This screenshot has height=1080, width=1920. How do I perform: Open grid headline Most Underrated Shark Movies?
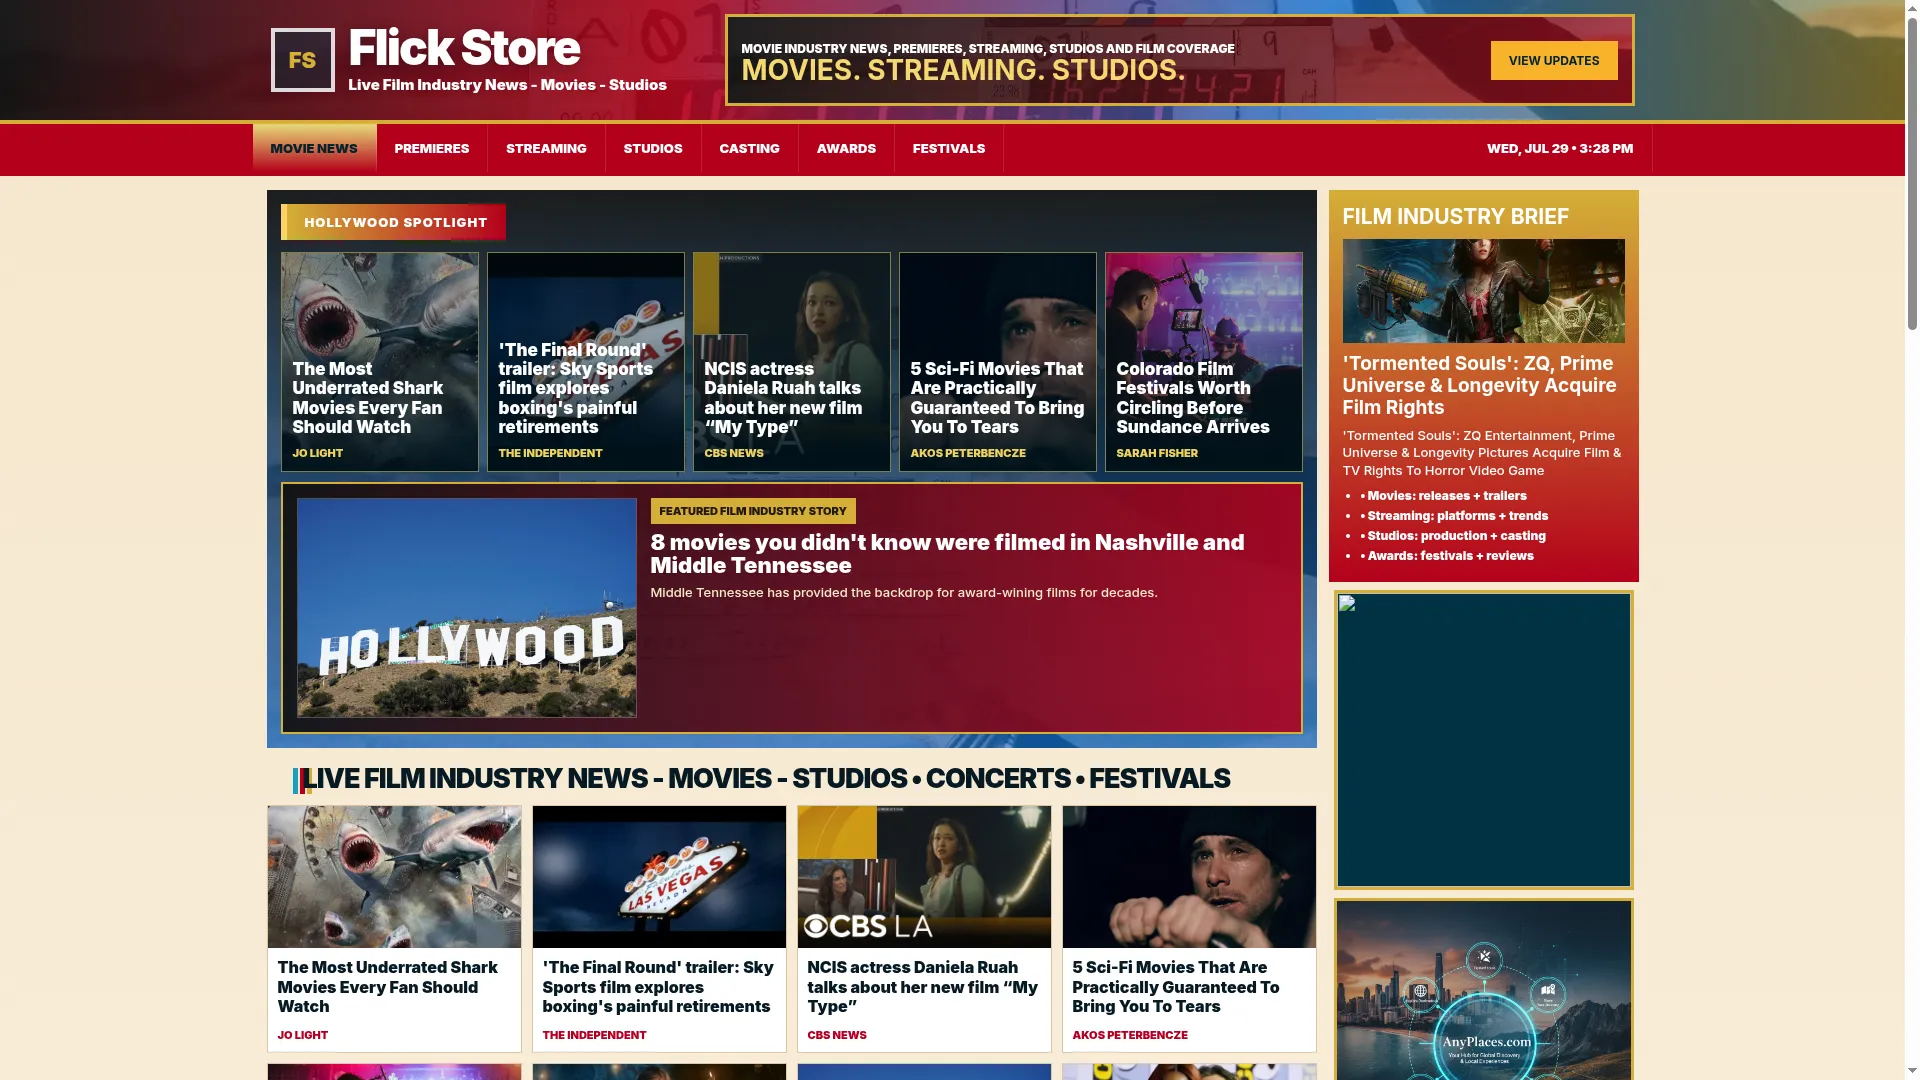point(387,987)
